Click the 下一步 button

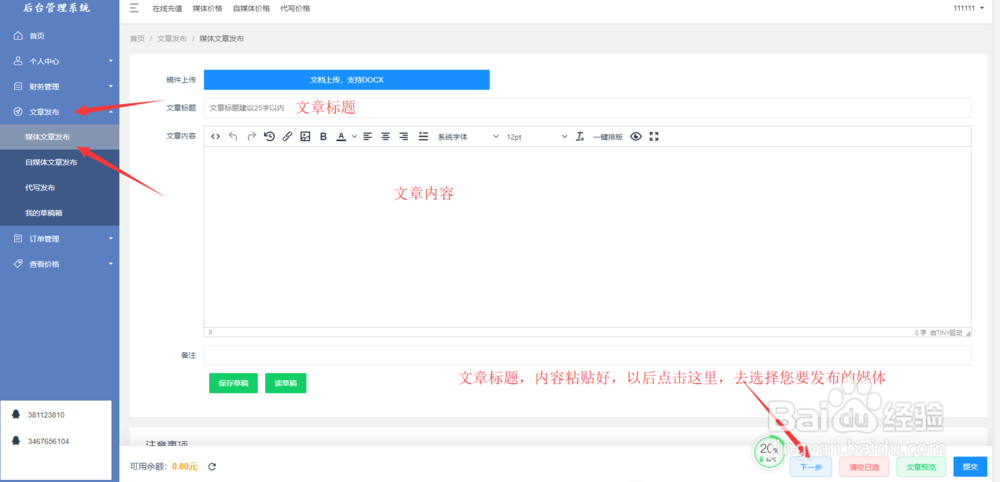(811, 467)
